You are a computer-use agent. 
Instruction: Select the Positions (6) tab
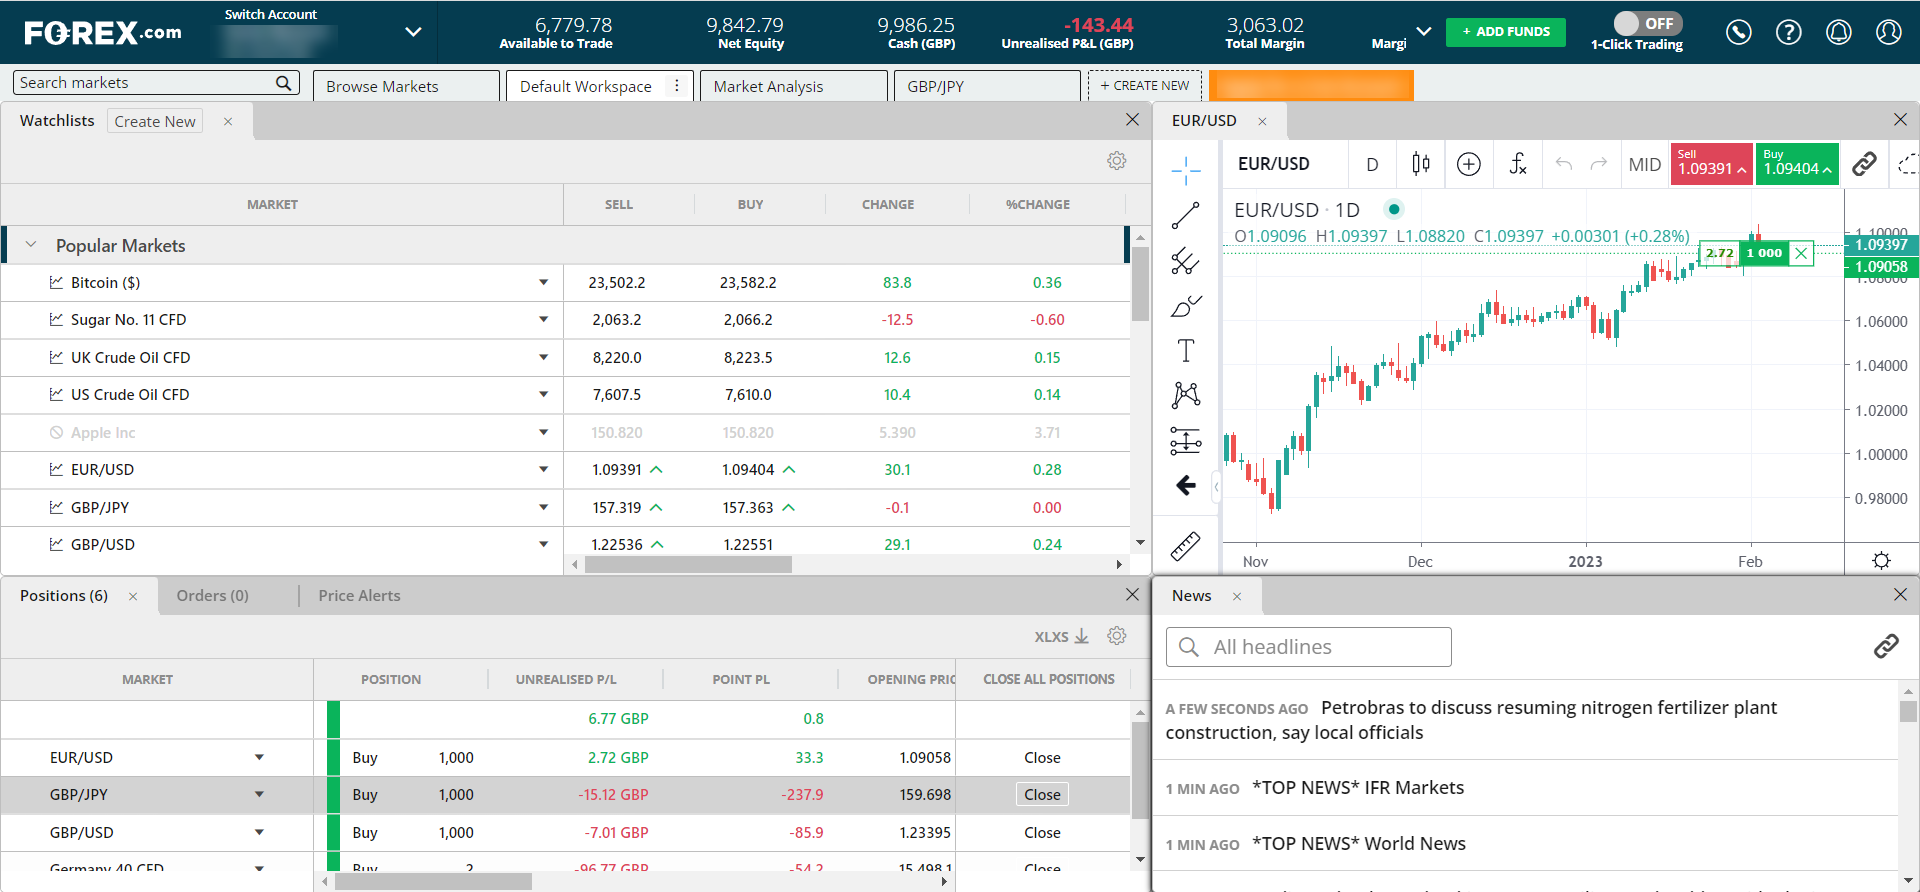coord(64,596)
